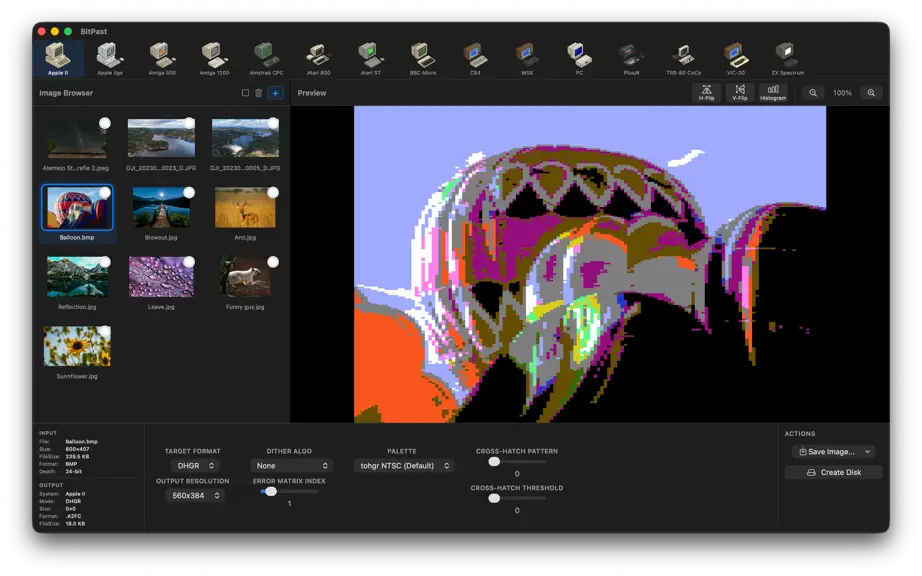Click the Create Disk button
922x576 pixels.
(x=833, y=472)
